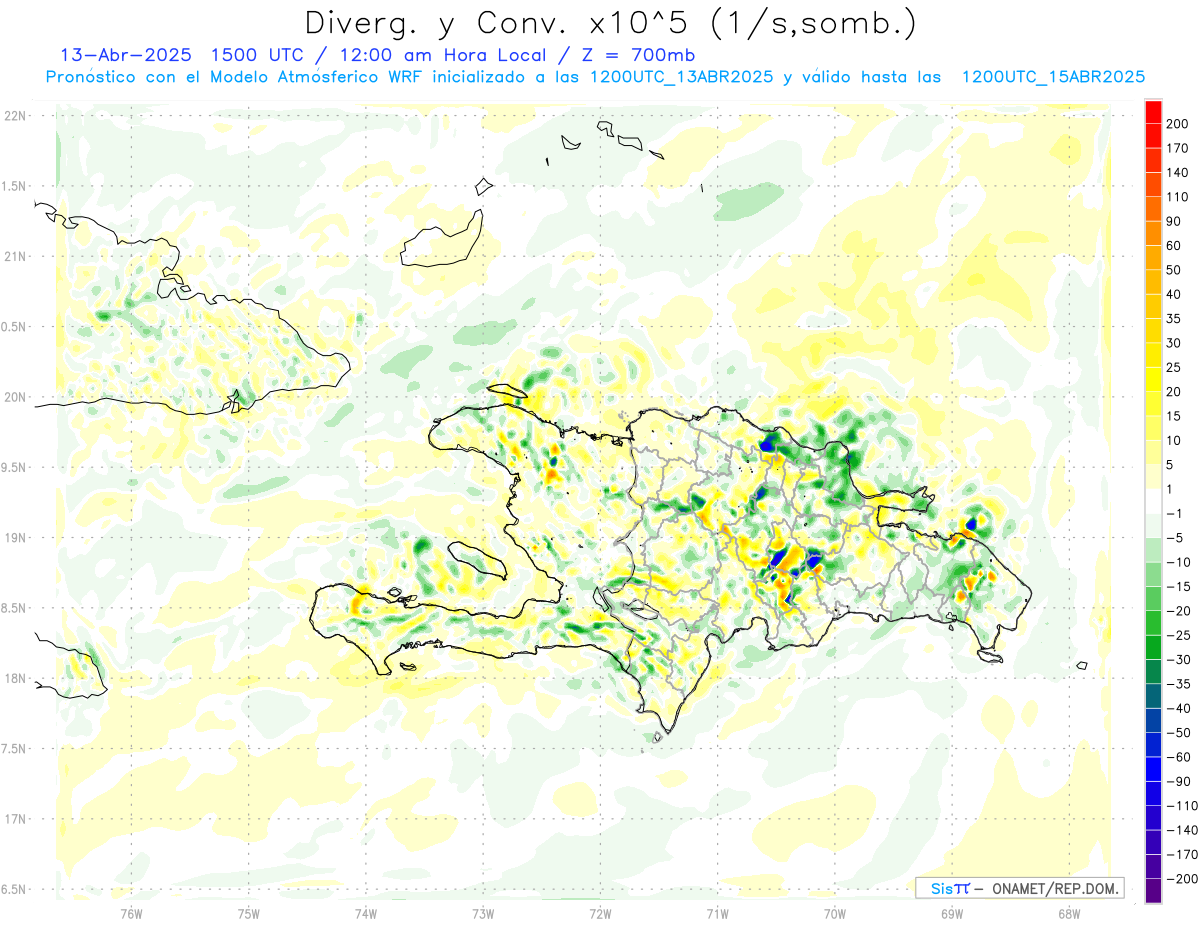Click the '18N' latitude label
This screenshot has width=1200, height=927.
14,678
